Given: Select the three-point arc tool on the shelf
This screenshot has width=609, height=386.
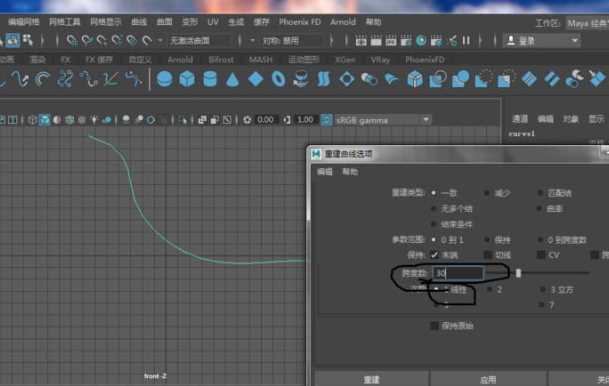Looking at the screenshot, I should (42, 79).
